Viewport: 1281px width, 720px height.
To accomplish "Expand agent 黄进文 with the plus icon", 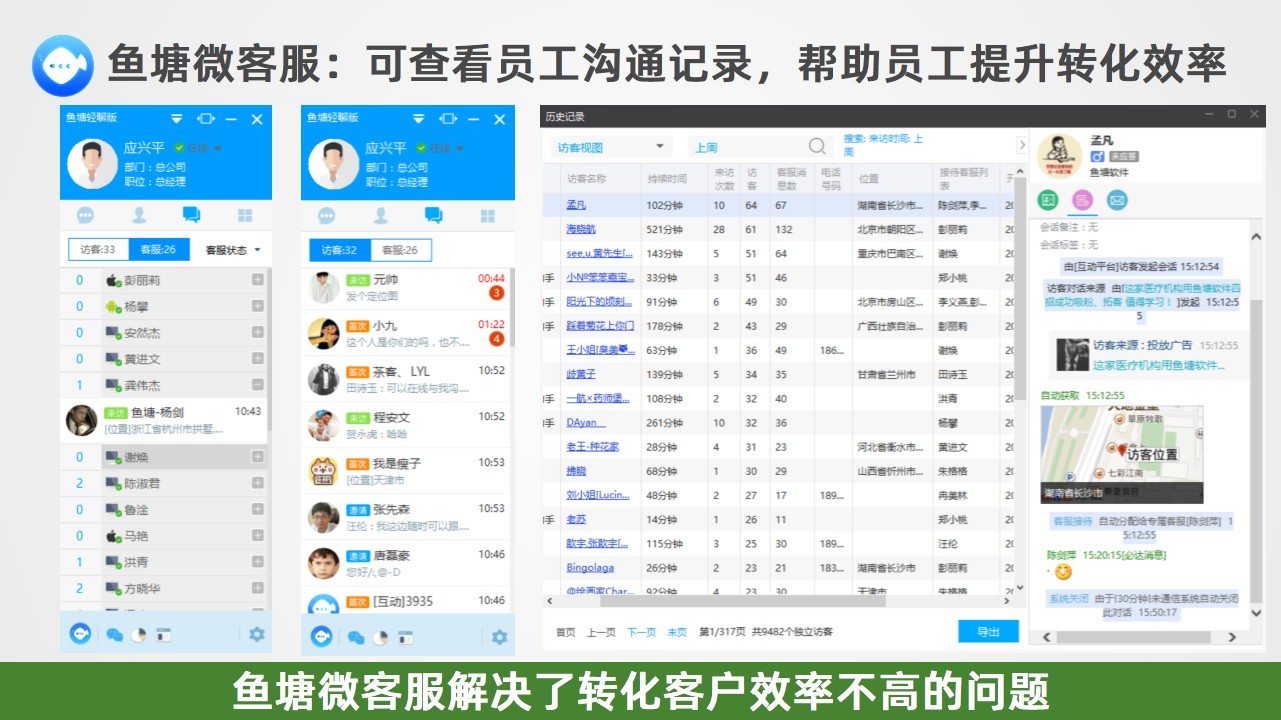I will point(258,358).
